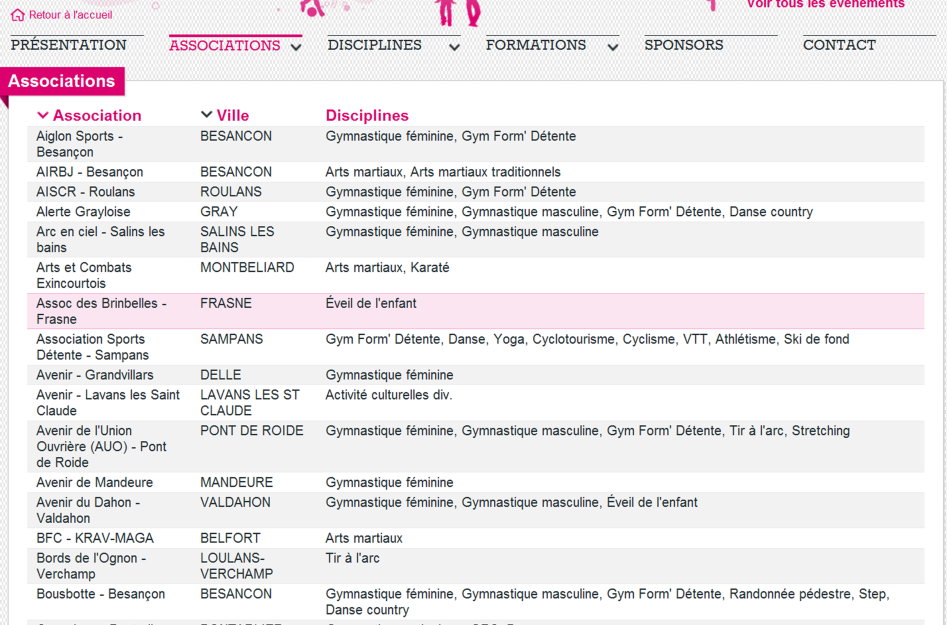Screen dimensions: 947x625
Task: Open the AISCR - Roulans association
Action: pos(85,192)
